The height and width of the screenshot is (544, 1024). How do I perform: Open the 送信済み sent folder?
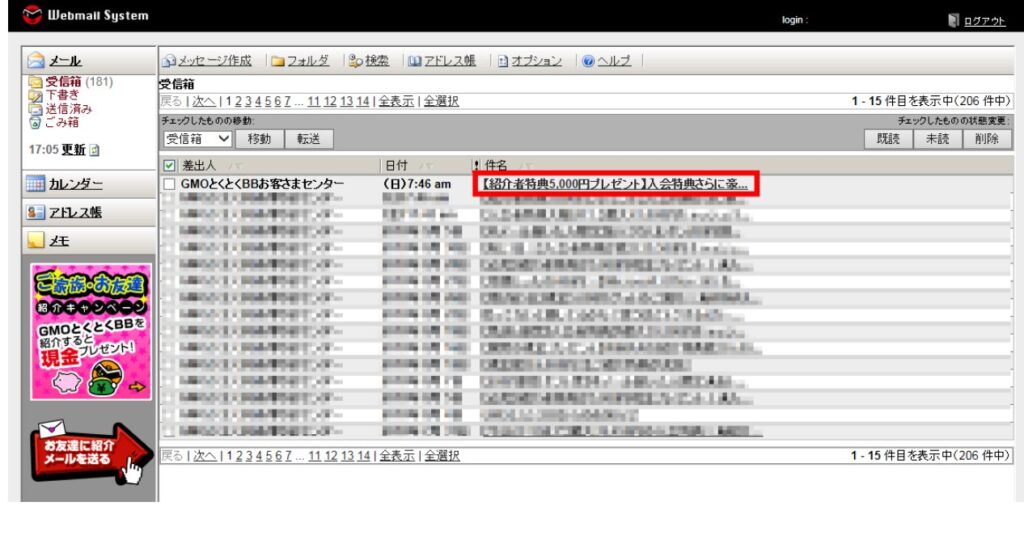coord(68,108)
